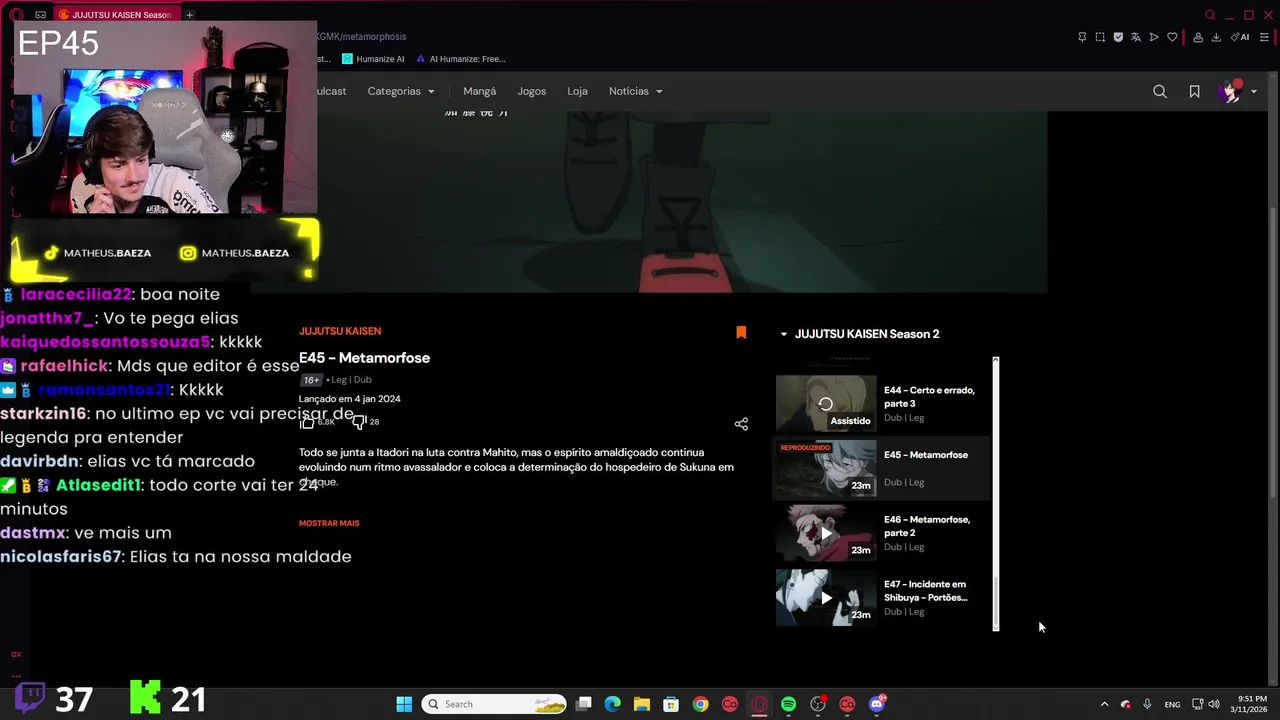Click the JUJUTSU KAISEN series link
The image size is (1280, 720).
pos(340,331)
